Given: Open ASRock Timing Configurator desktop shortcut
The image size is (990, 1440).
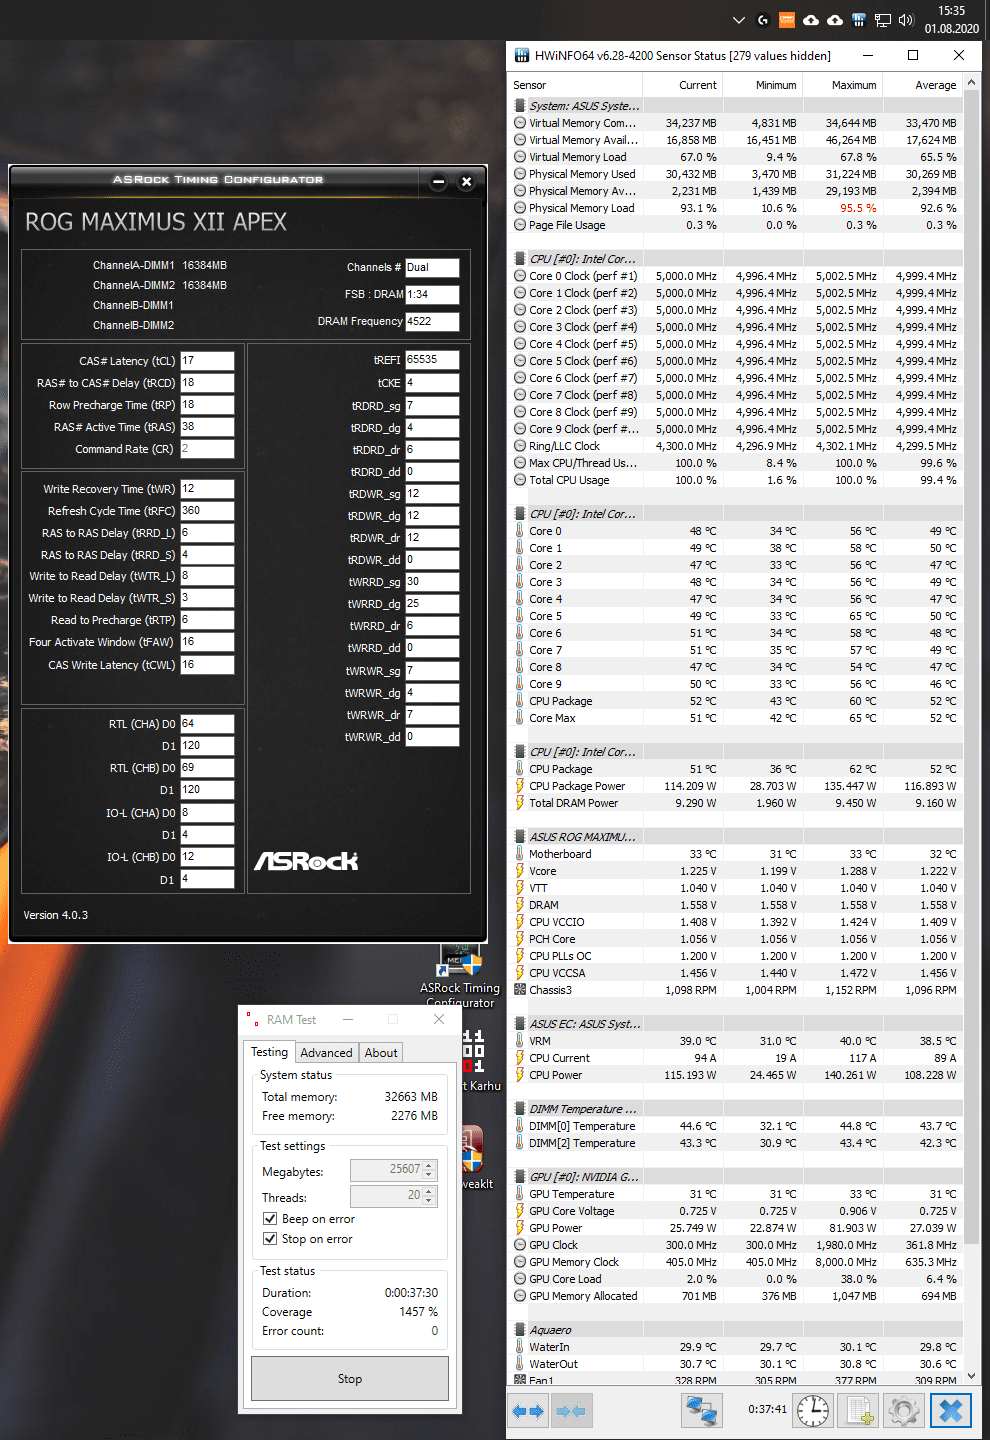Looking at the screenshot, I should pos(460,975).
